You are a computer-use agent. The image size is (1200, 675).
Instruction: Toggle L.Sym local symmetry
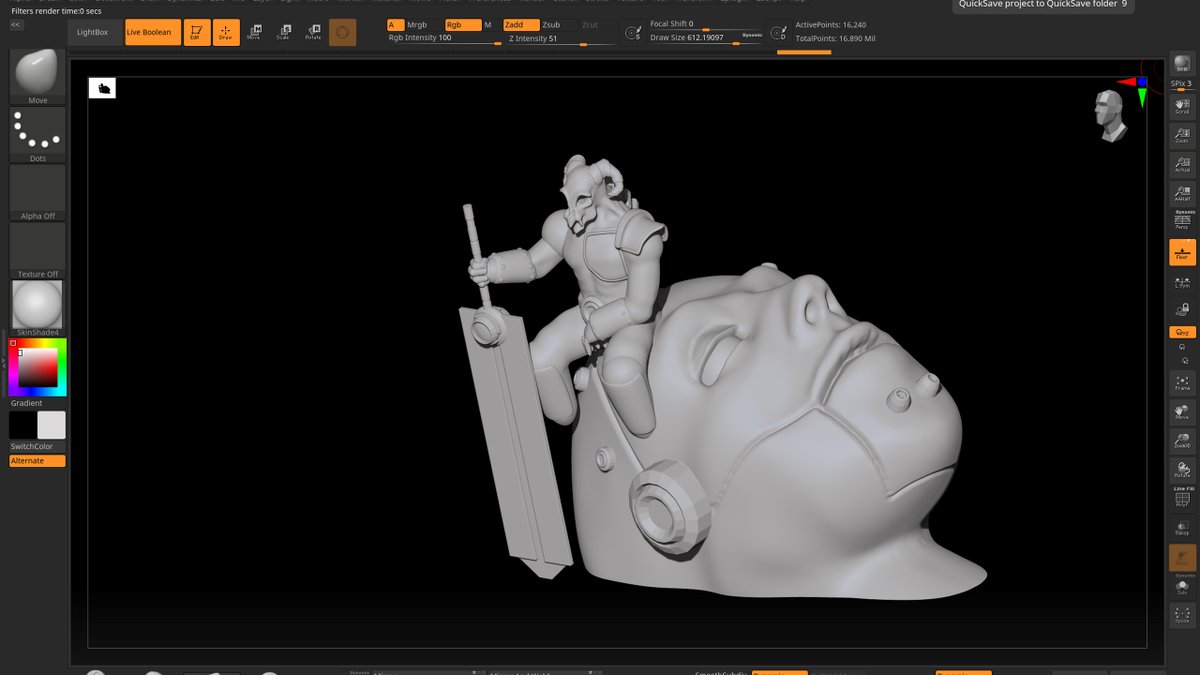(x=1182, y=283)
